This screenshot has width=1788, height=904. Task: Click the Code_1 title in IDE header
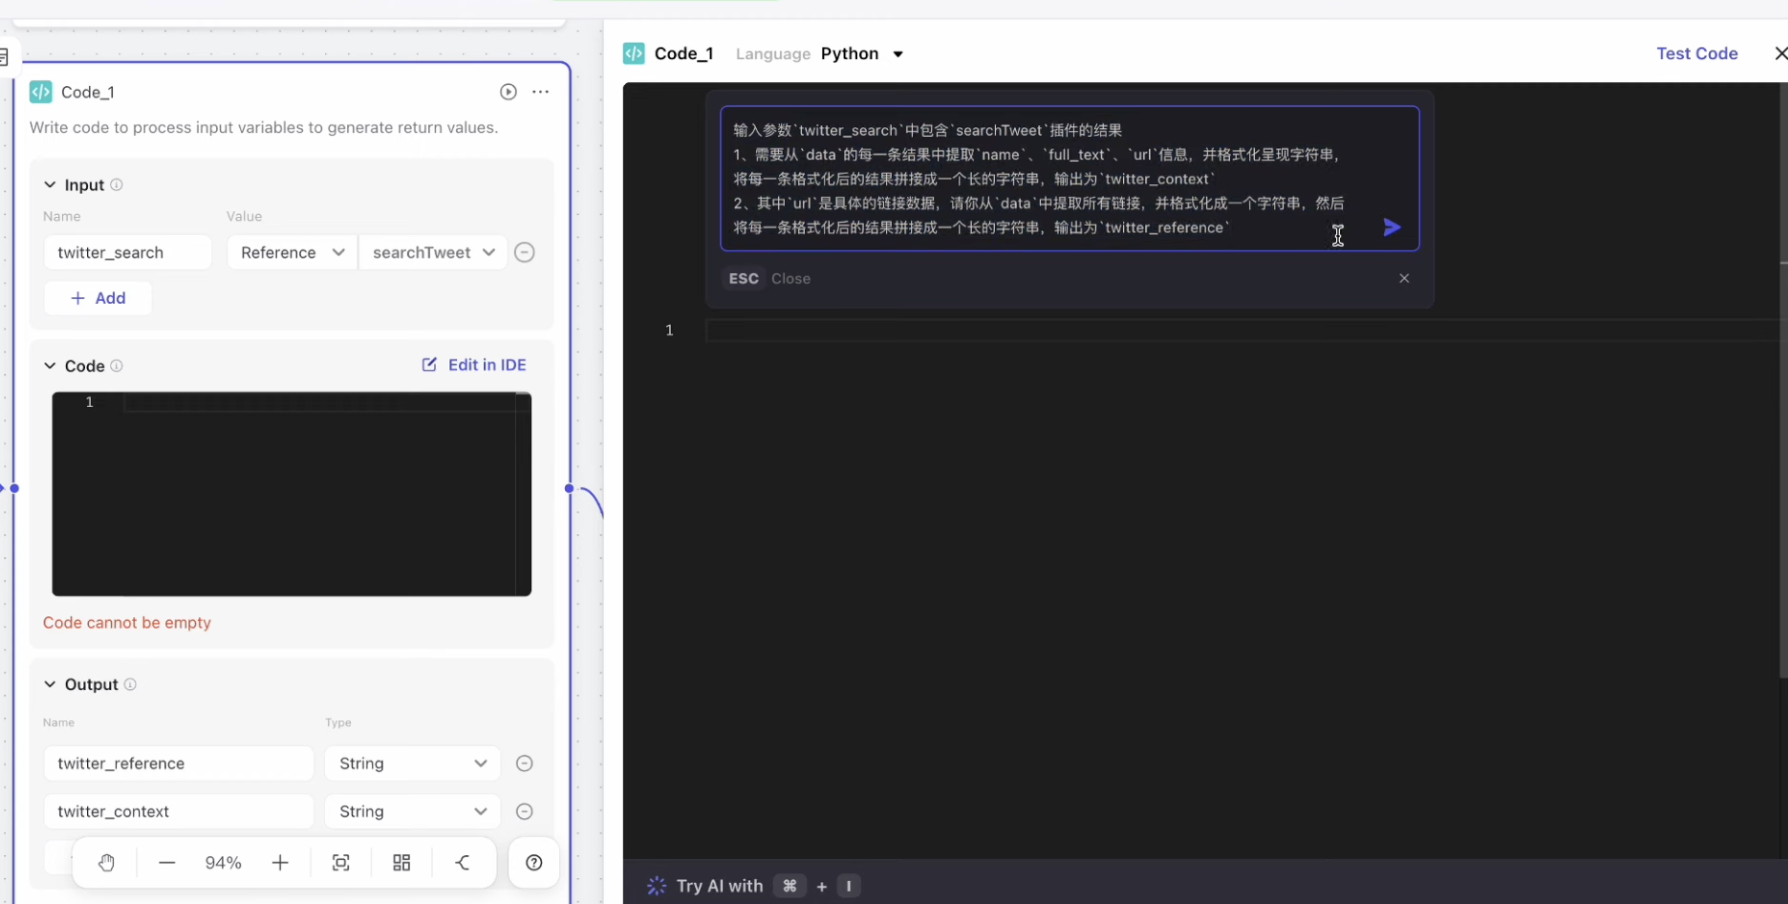click(684, 54)
